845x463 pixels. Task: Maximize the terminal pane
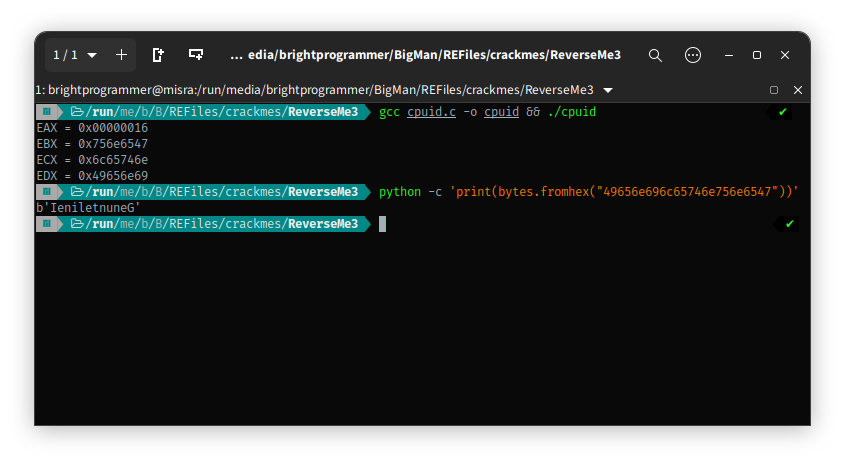pos(774,89)
